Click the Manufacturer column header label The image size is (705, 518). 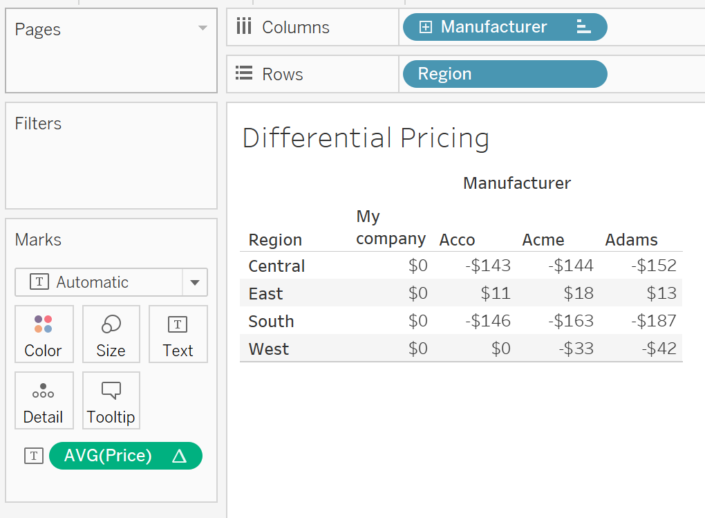tap(517, 183)
